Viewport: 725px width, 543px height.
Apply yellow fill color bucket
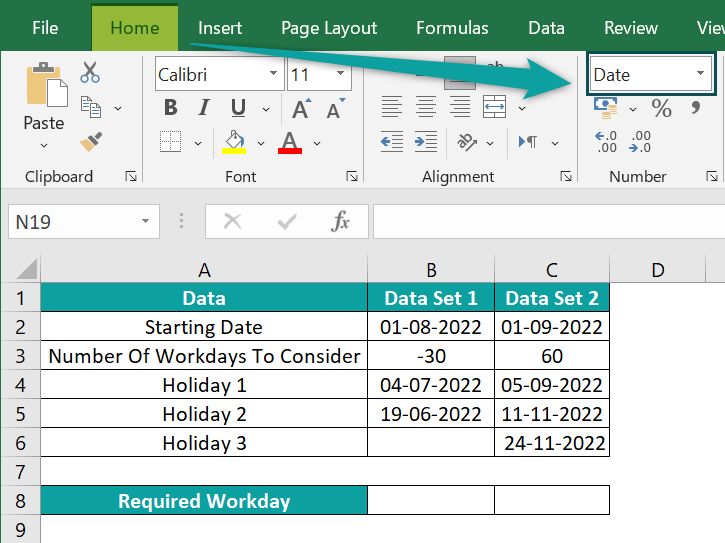[x=234, y=142]
